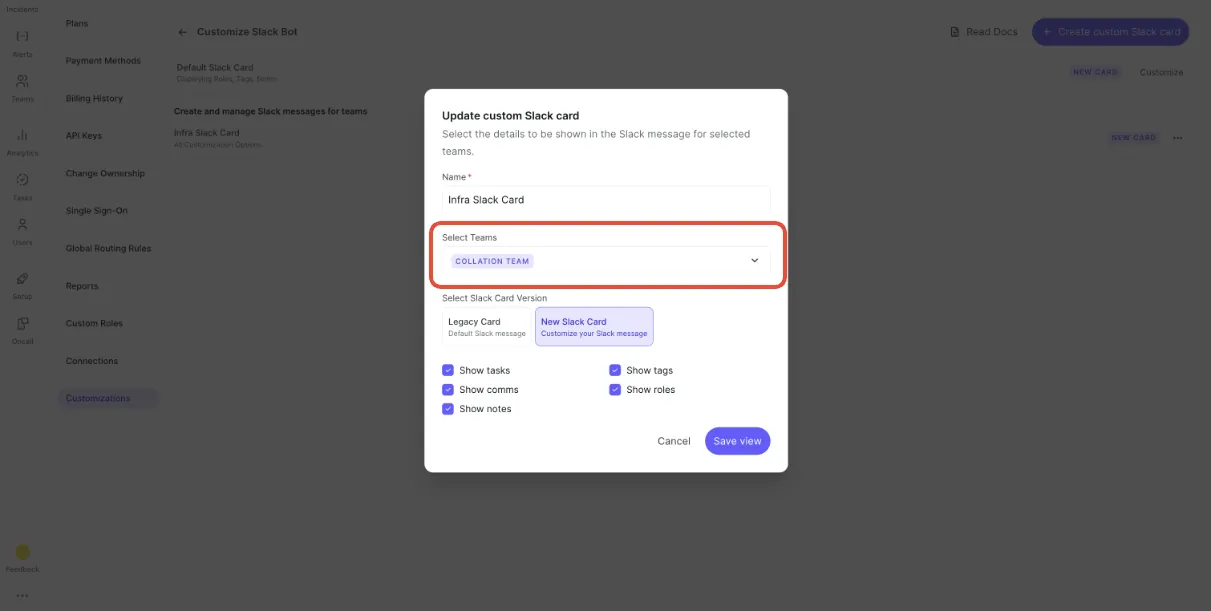Image resolution: width=1211 pixels, height=611 pixels.
Task: Open Plans in the settings menu
Action: click(x=77, y=23)
